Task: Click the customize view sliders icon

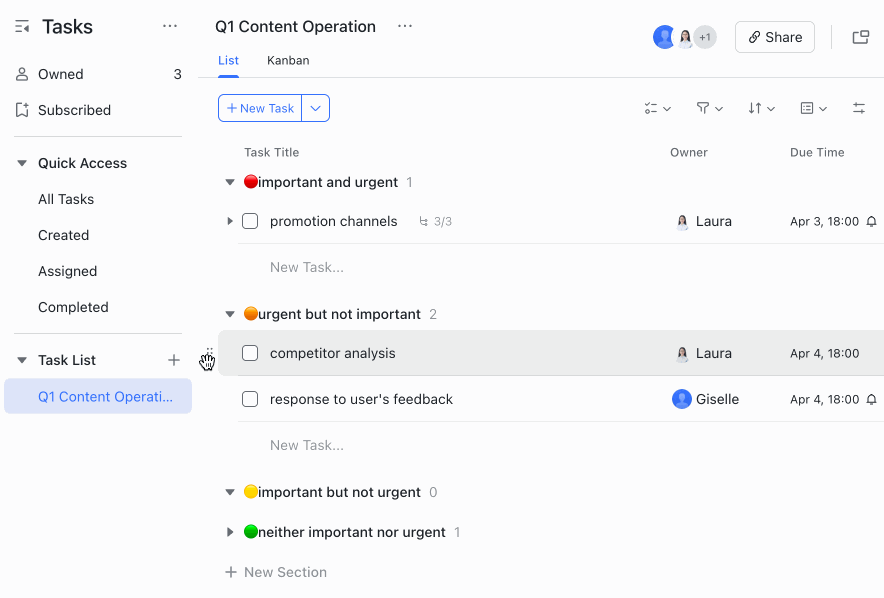Action: coord(859,107)
